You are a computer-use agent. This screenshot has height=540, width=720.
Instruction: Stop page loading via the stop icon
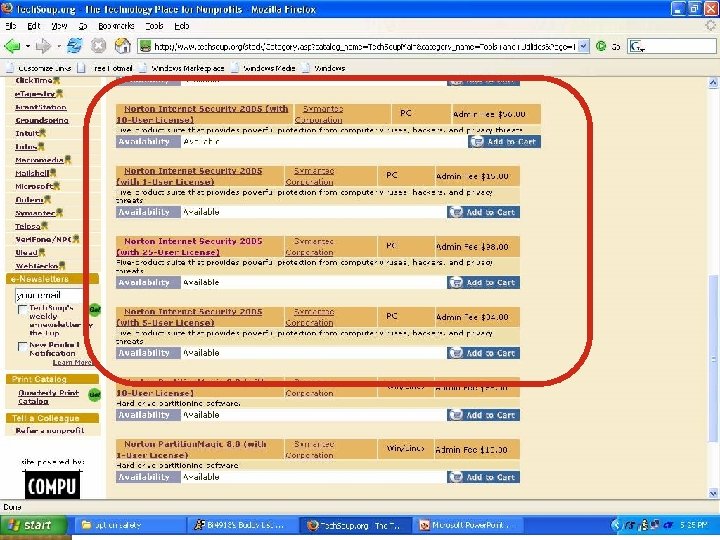coord(98,46)
